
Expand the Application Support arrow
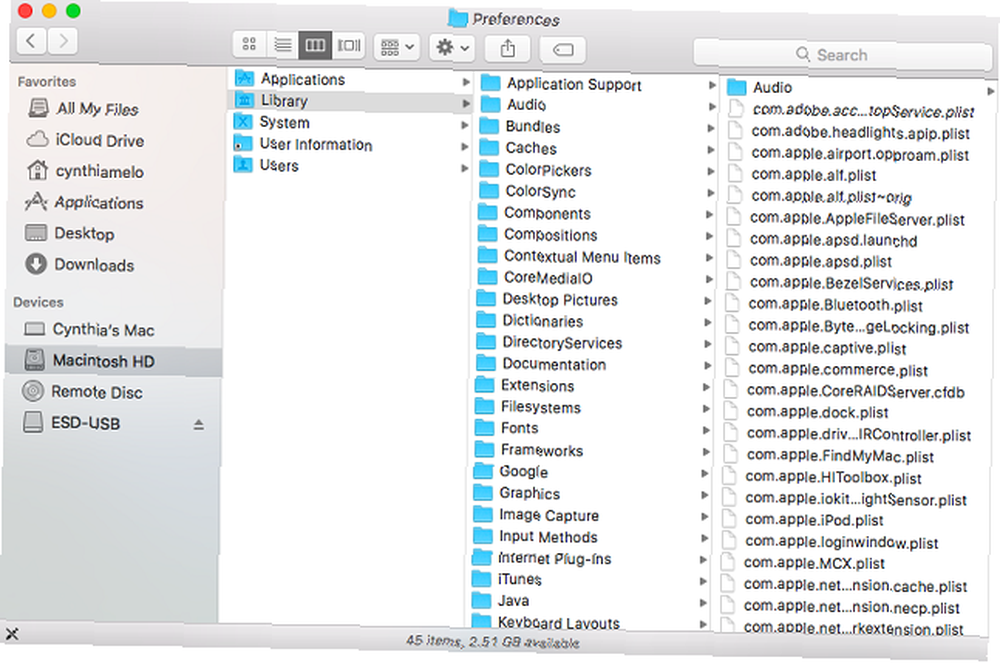coord(712,85)
